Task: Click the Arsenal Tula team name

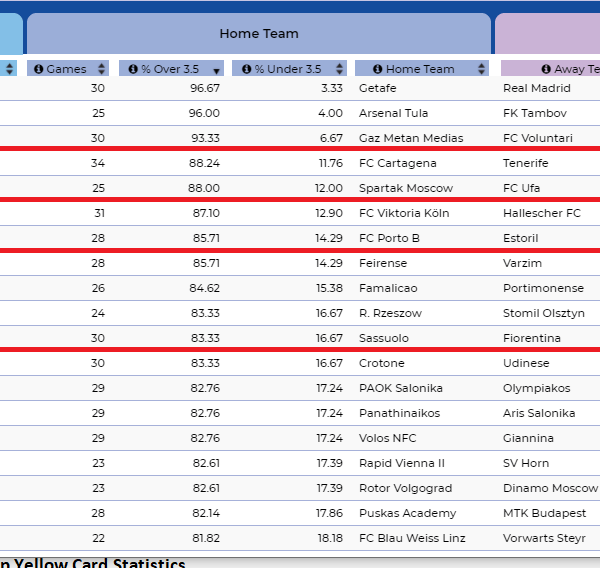Action: pyautogui.click(x=393, y=113)
